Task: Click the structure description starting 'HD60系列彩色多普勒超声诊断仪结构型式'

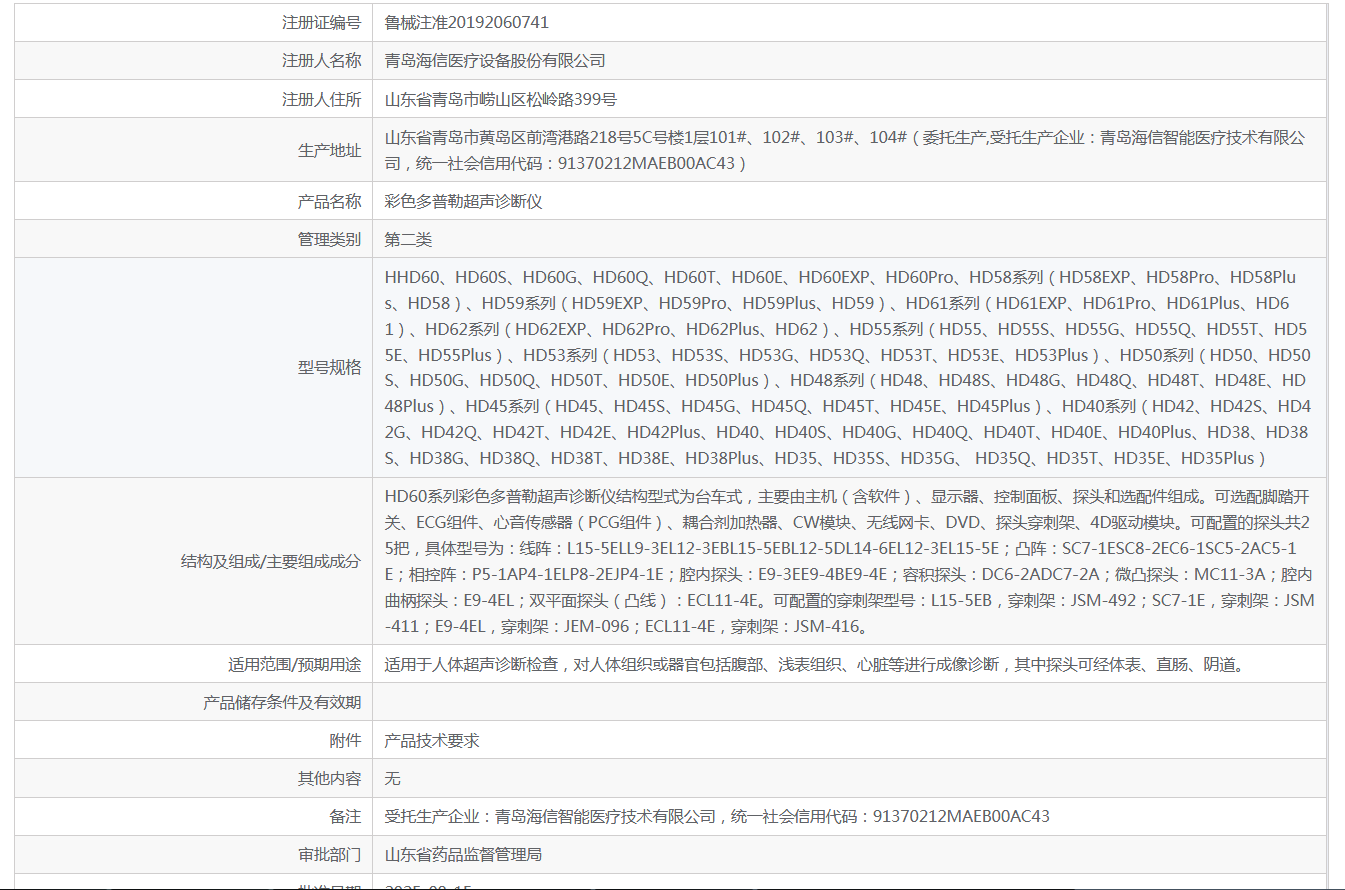Action: [850, 561]
